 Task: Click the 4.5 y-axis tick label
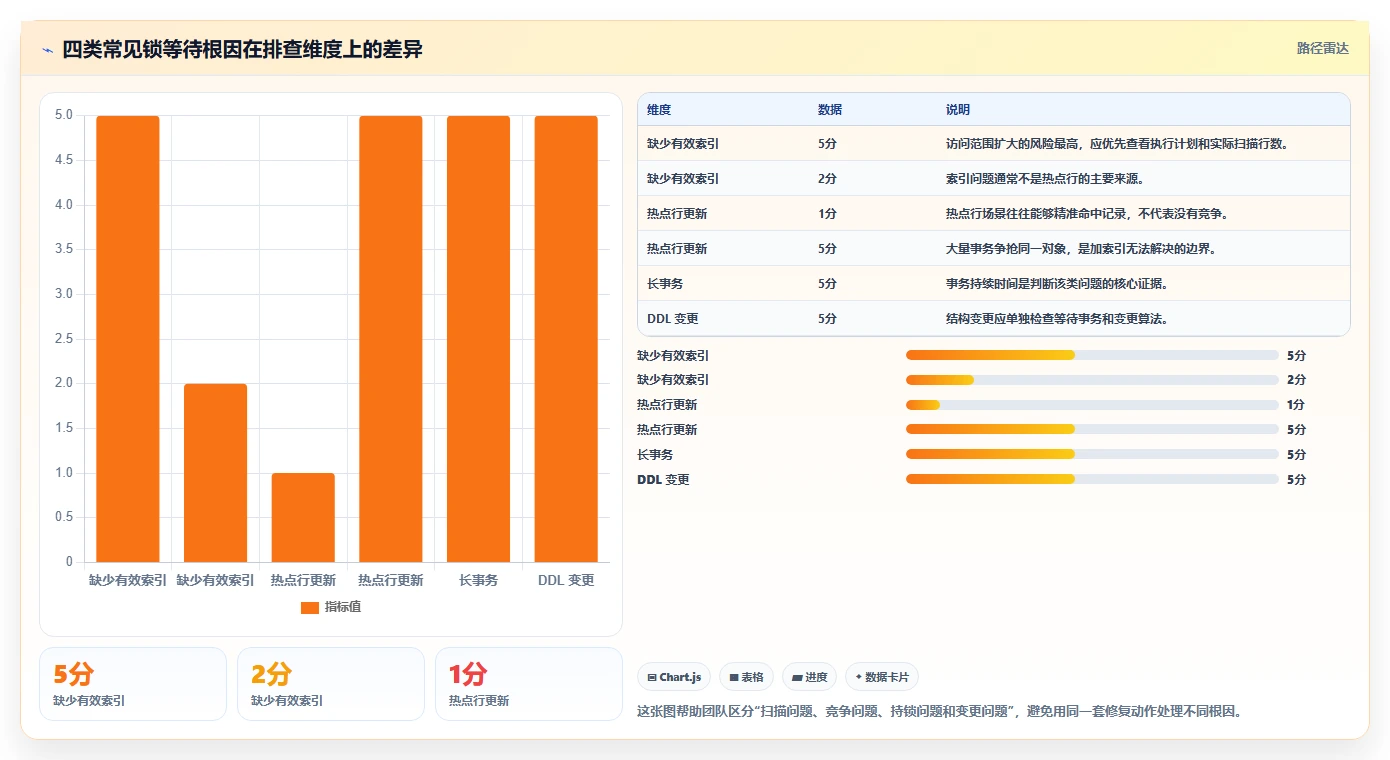point(63,160)
